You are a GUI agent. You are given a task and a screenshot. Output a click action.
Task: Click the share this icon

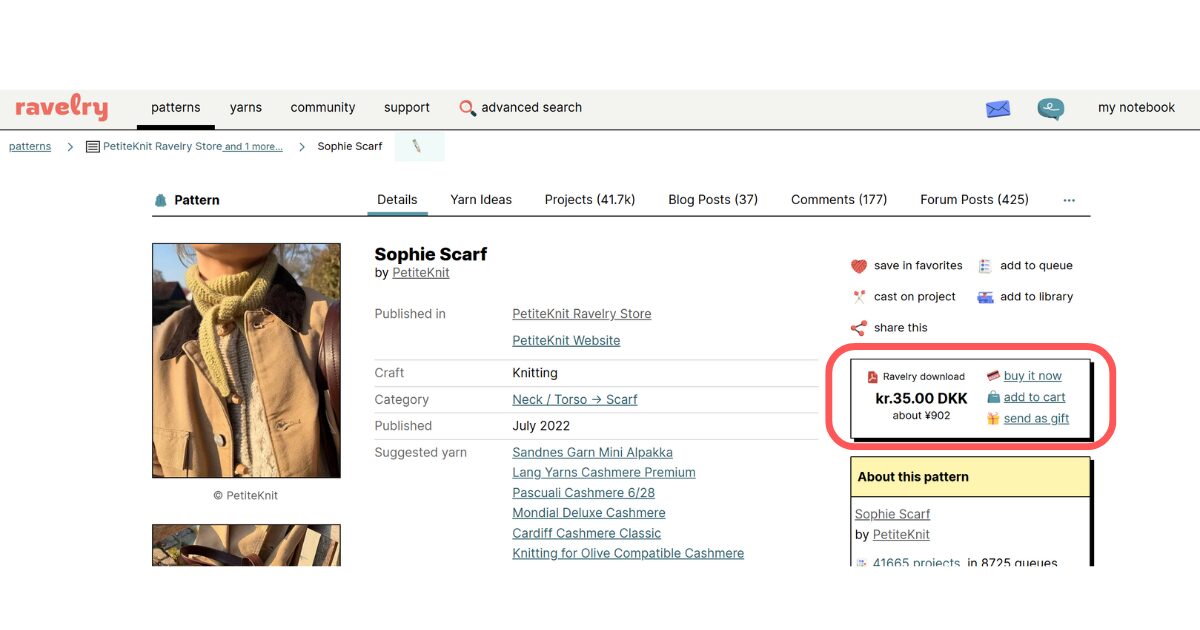click(x=858, y=328)
